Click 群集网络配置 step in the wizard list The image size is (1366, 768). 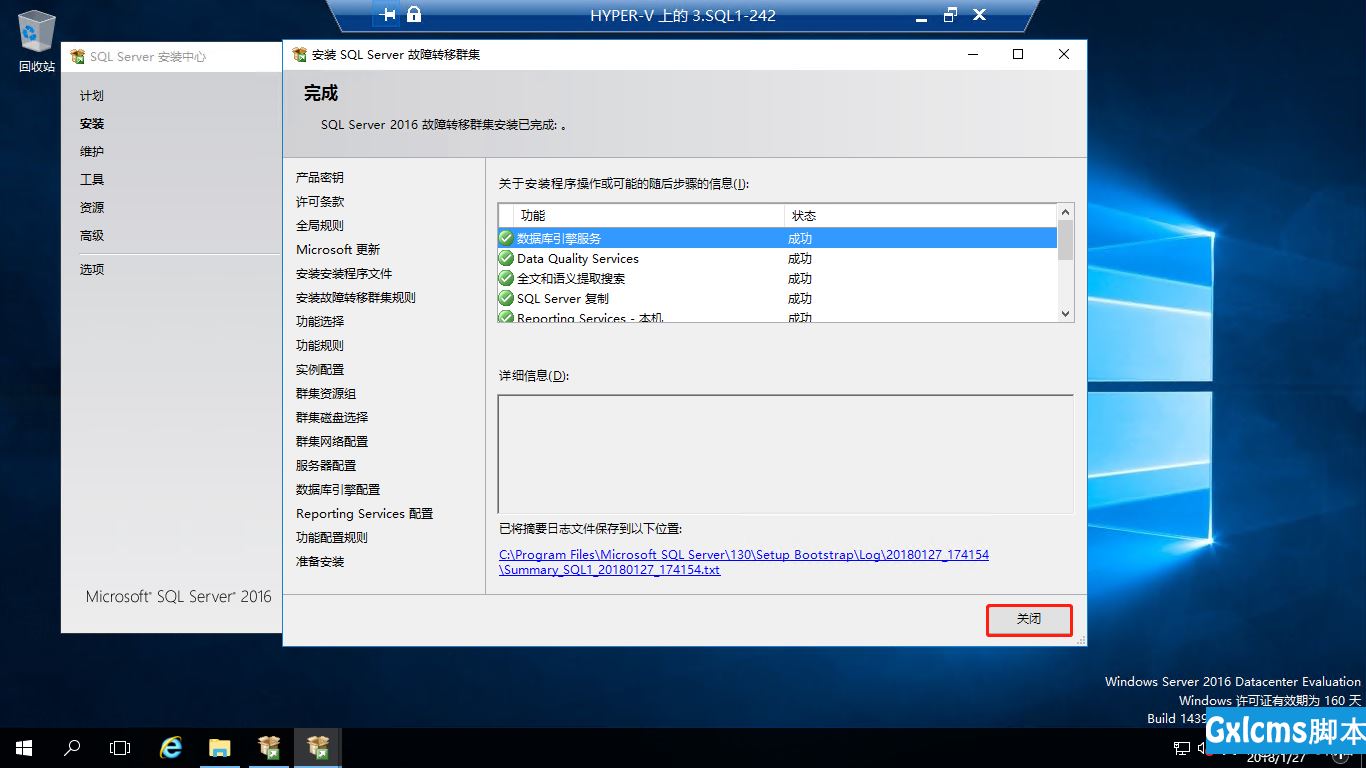point(332,442)
